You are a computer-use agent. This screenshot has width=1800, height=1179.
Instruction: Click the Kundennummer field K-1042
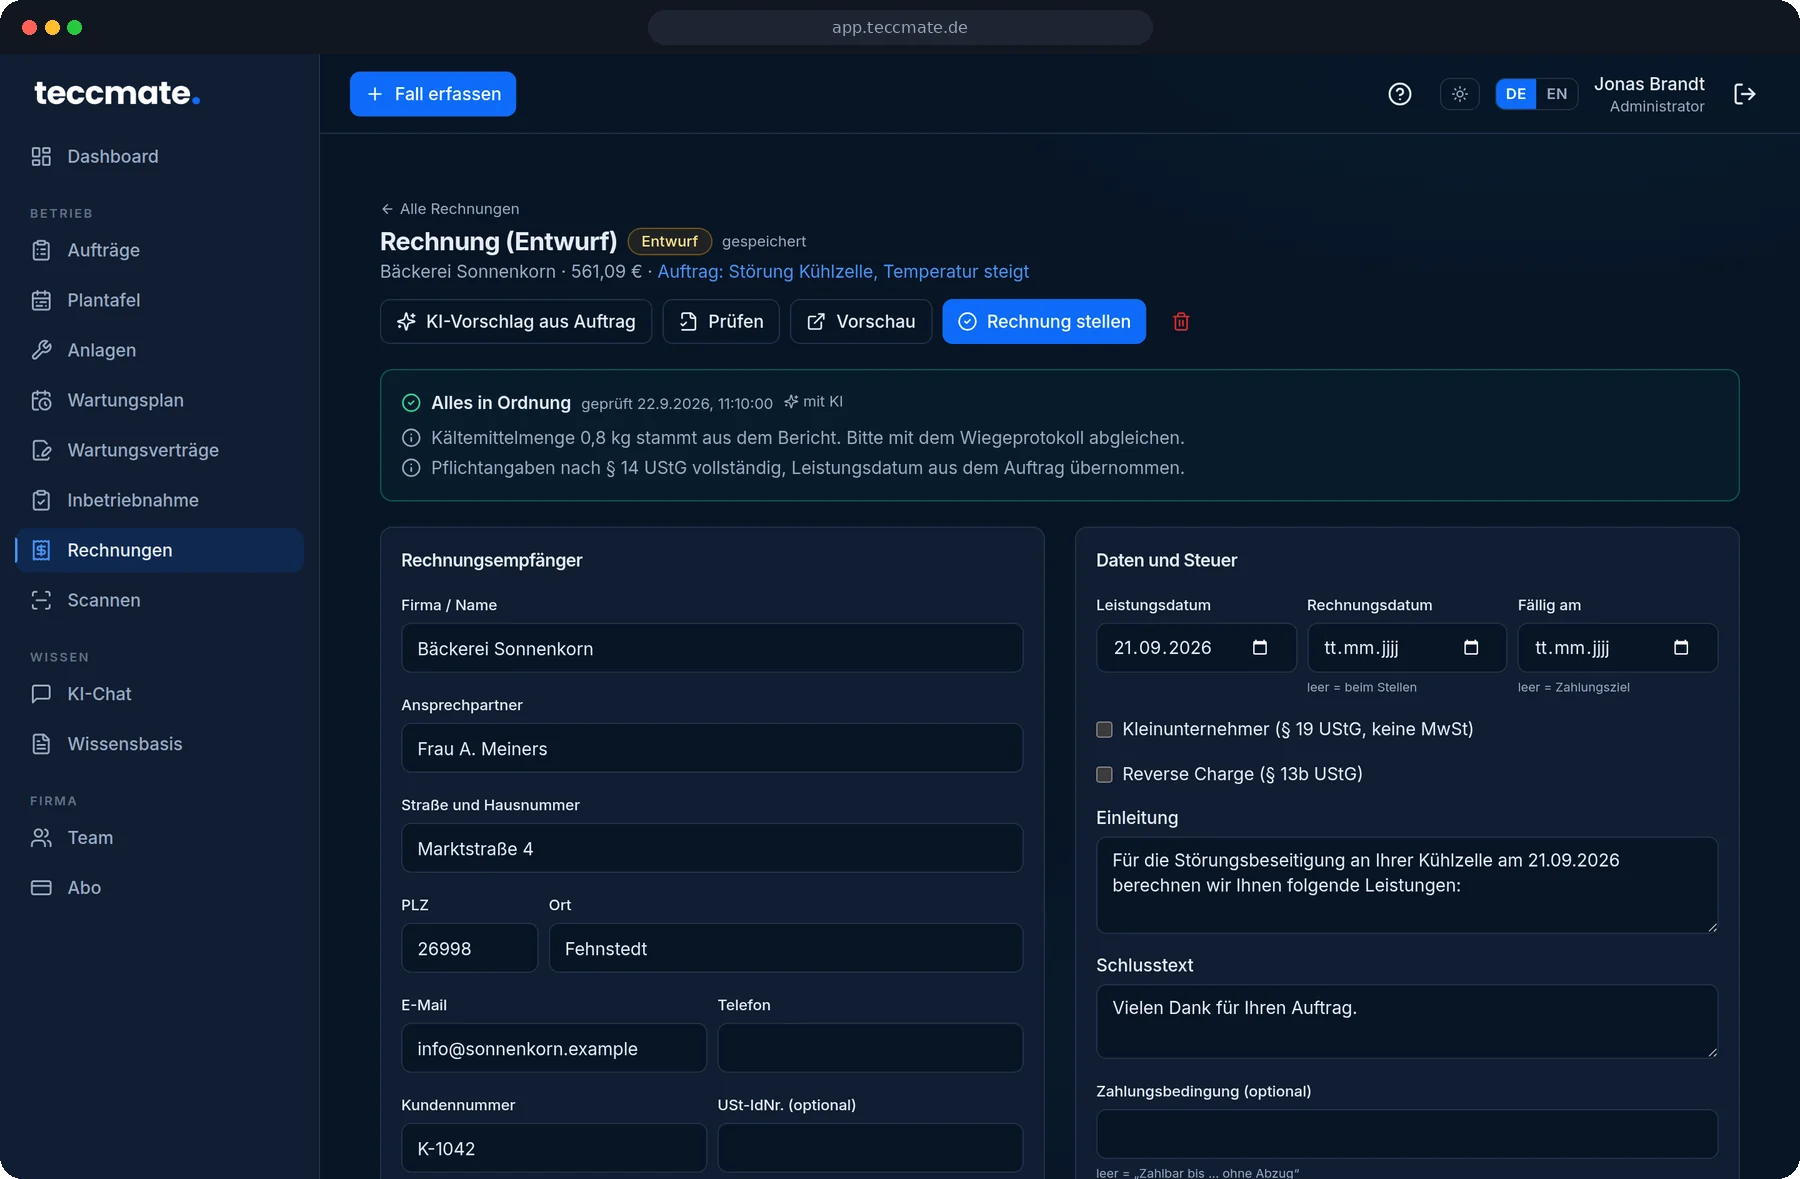(x=554, y=1148)
